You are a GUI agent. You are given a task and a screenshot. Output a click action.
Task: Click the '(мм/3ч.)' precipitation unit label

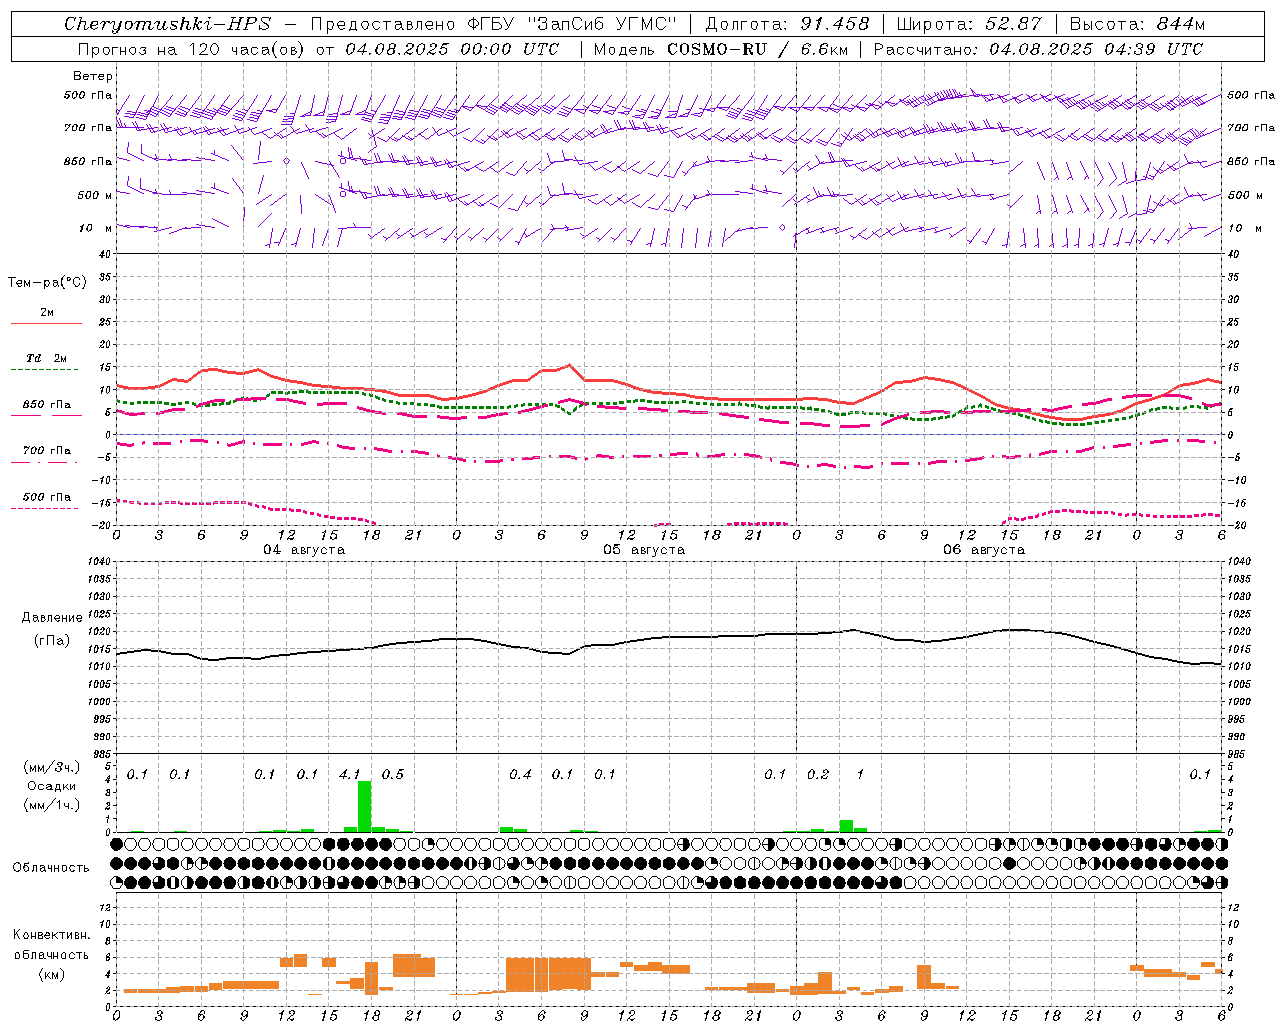tap(51, 767)
